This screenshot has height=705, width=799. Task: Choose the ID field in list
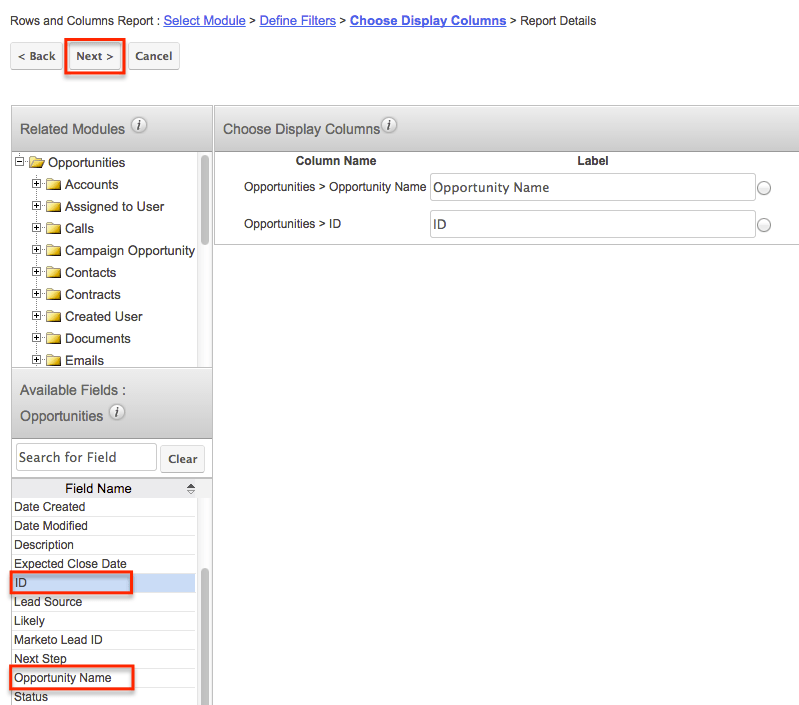coord(103,583)
